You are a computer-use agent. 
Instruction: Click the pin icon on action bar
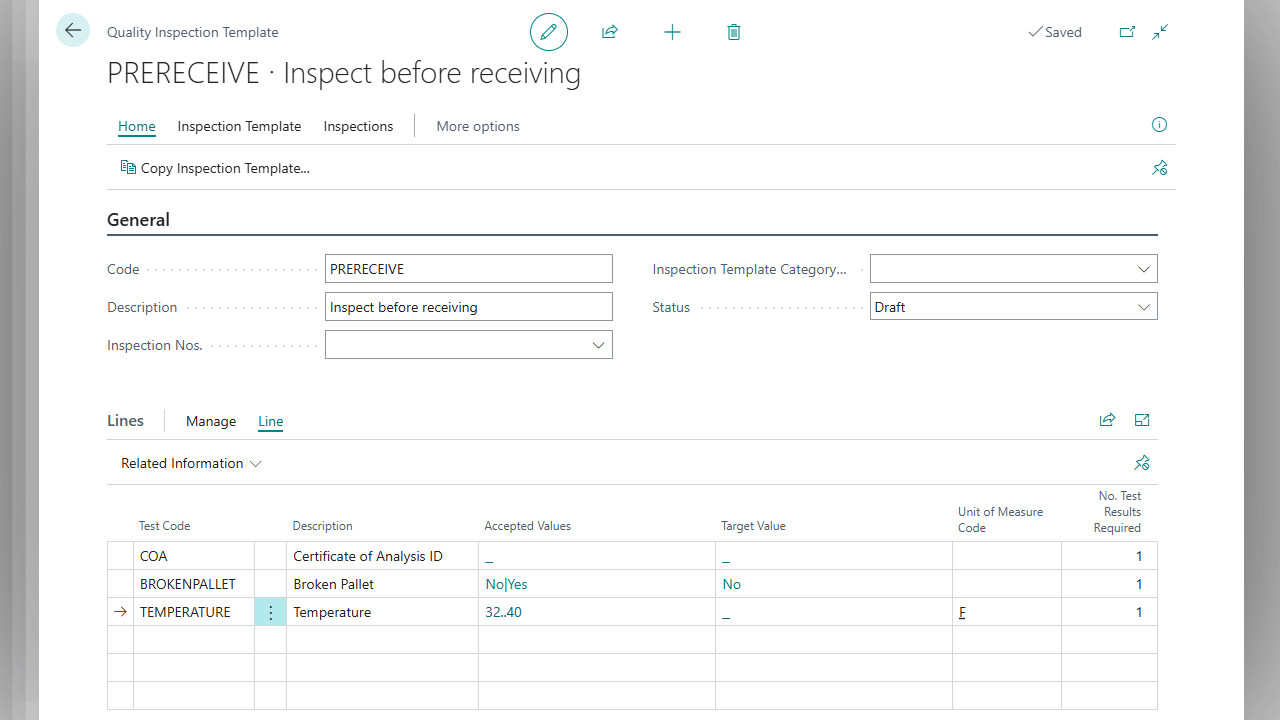pyautogui.click(x=1159, y=168)
